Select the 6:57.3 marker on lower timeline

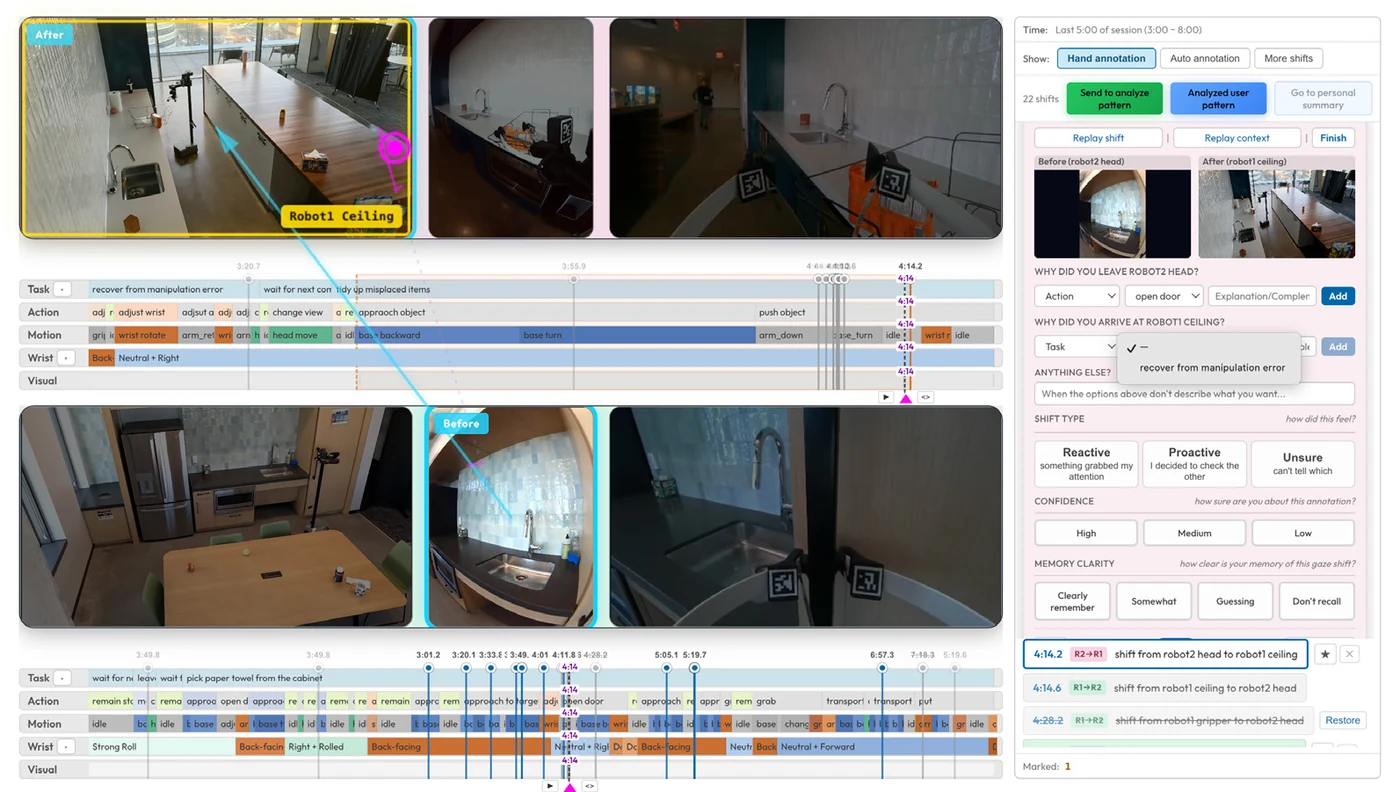click(882, 667)
